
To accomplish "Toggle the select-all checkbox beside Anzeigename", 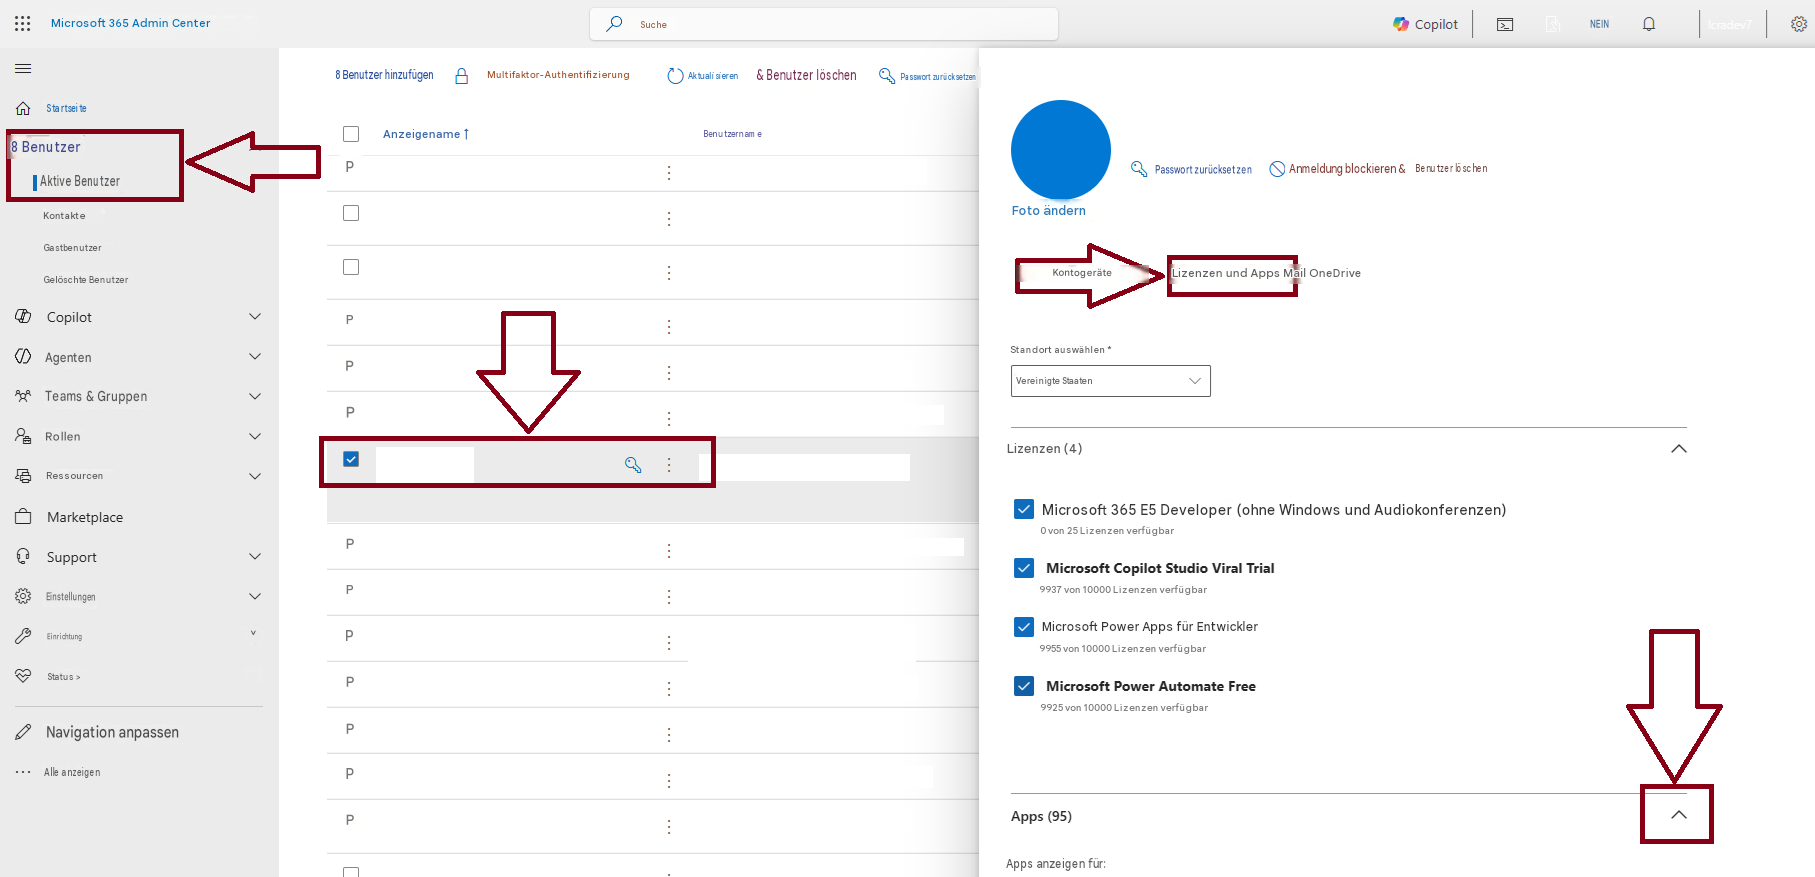I will (x=351, y=134).
